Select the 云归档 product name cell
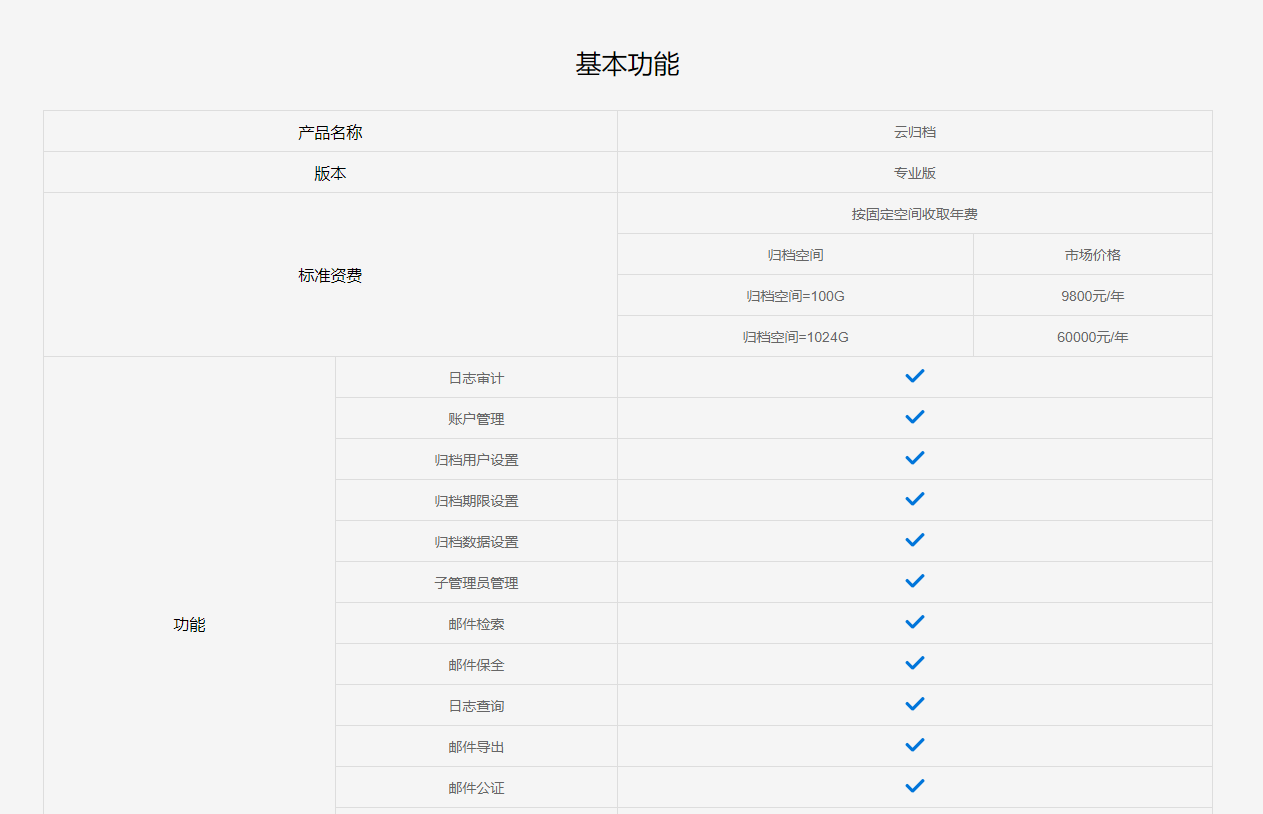Image resolution: width=1263 pixels, height=814 pixels. 914,132
